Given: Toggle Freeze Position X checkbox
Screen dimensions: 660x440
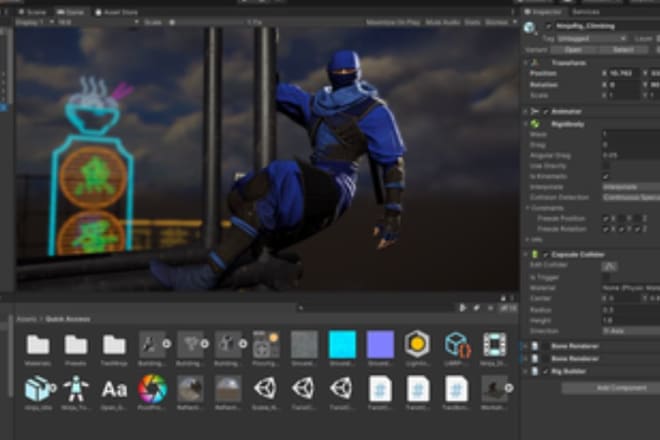Looking at the screenshot, I should click(606, 219).
